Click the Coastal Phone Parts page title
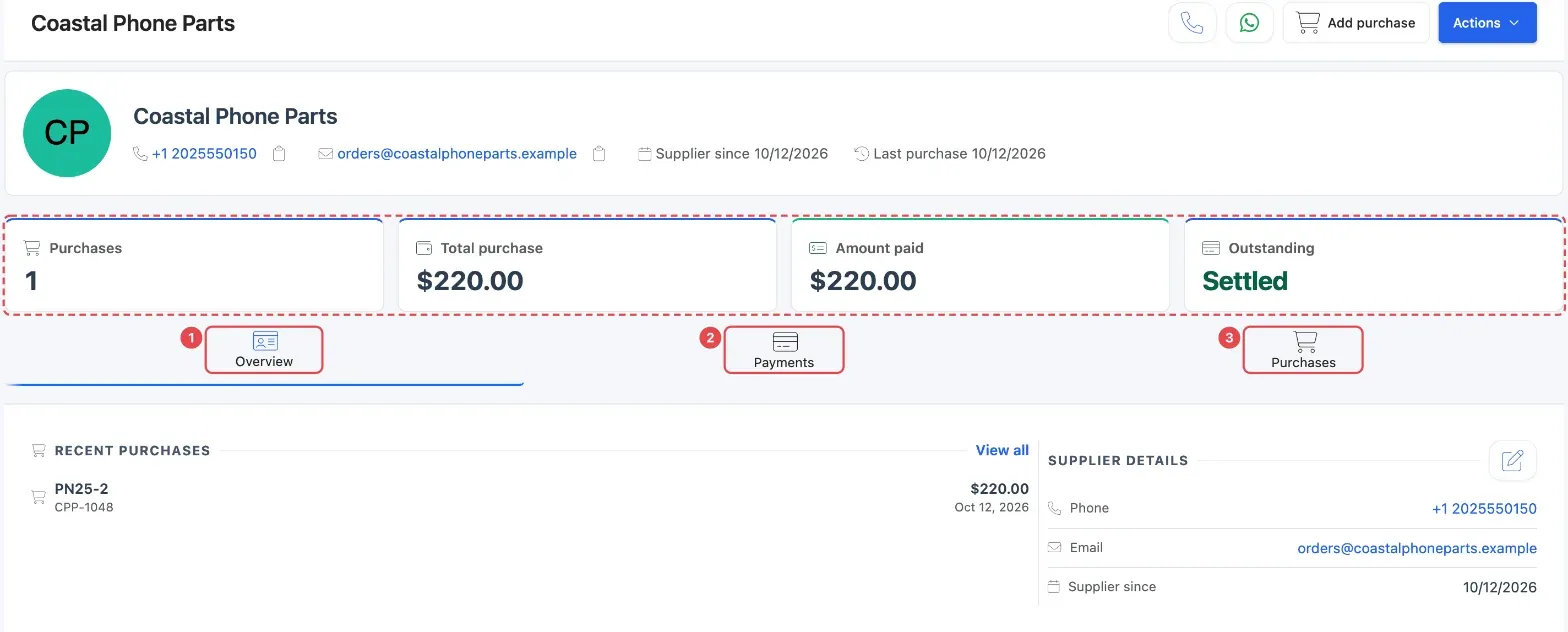The height and width of the screenshot is (632, 1568). pos(133,23)
